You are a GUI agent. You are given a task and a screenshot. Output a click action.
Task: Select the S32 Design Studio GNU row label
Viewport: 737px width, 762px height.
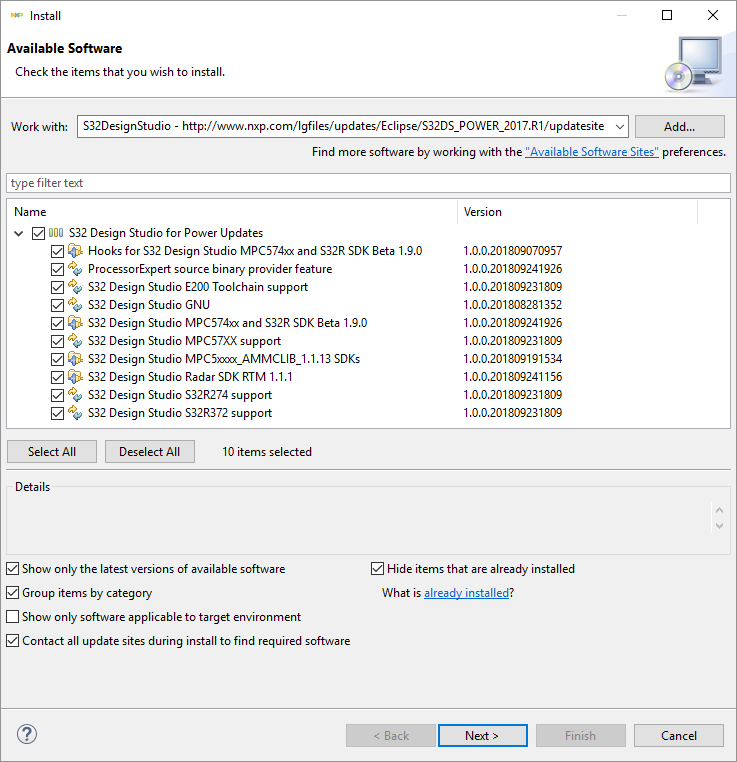point(149,305)
